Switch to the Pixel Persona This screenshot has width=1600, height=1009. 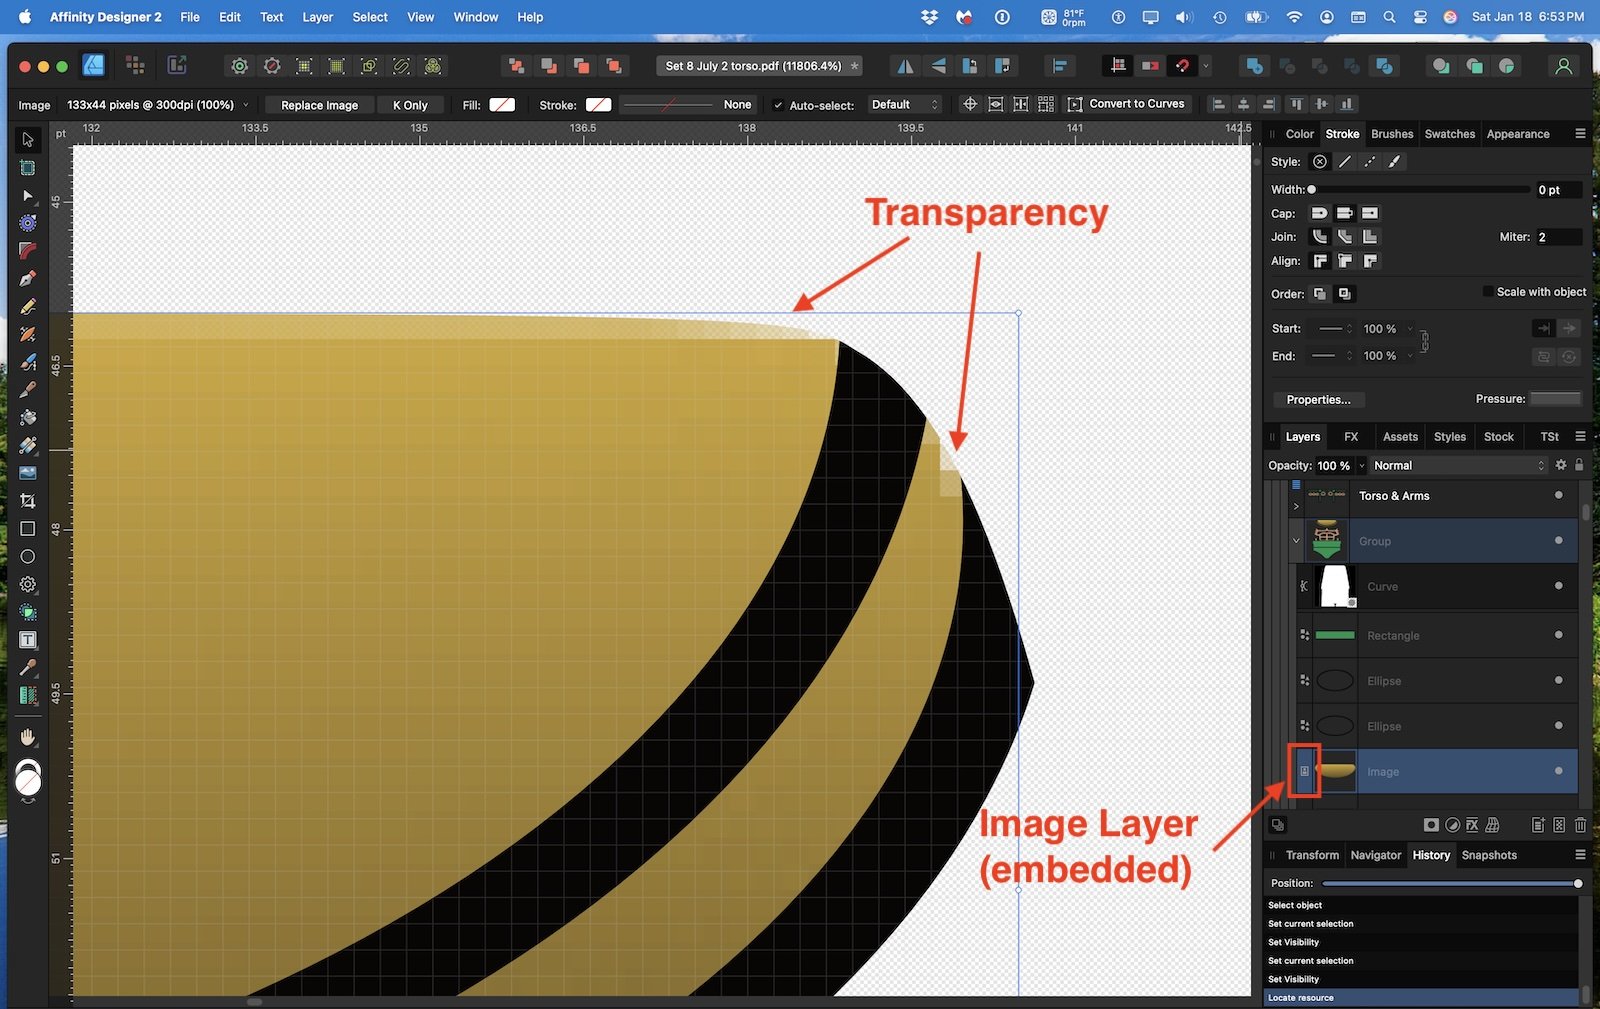135,66
